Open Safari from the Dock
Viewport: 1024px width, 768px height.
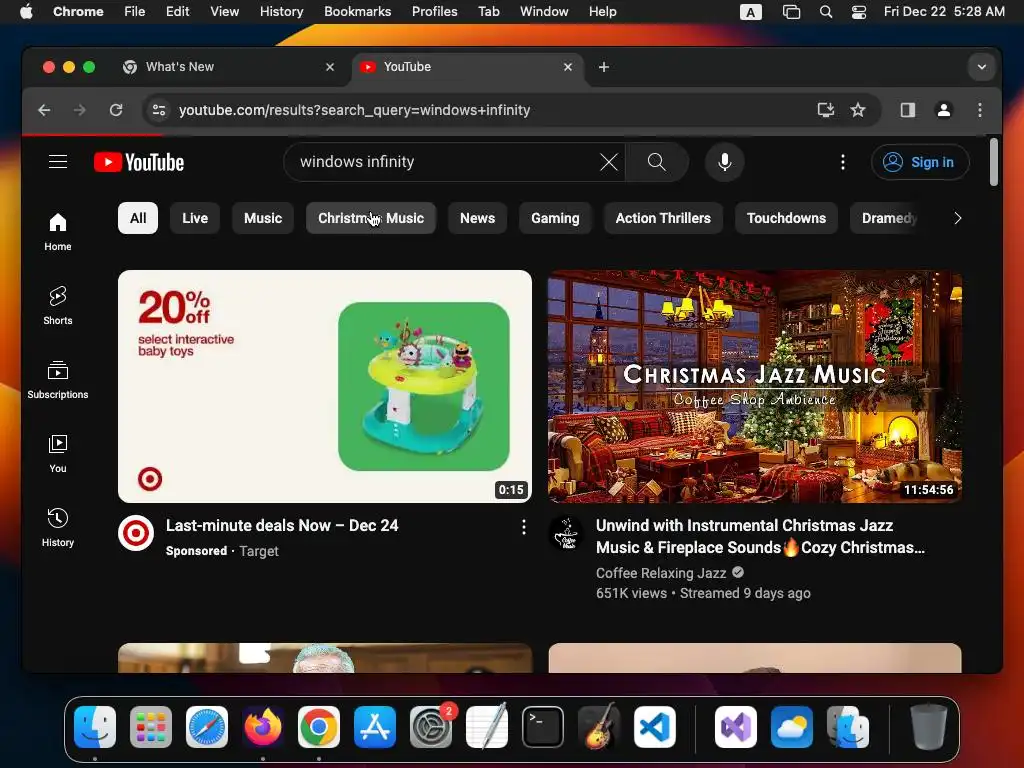click(x=207, y=727)
